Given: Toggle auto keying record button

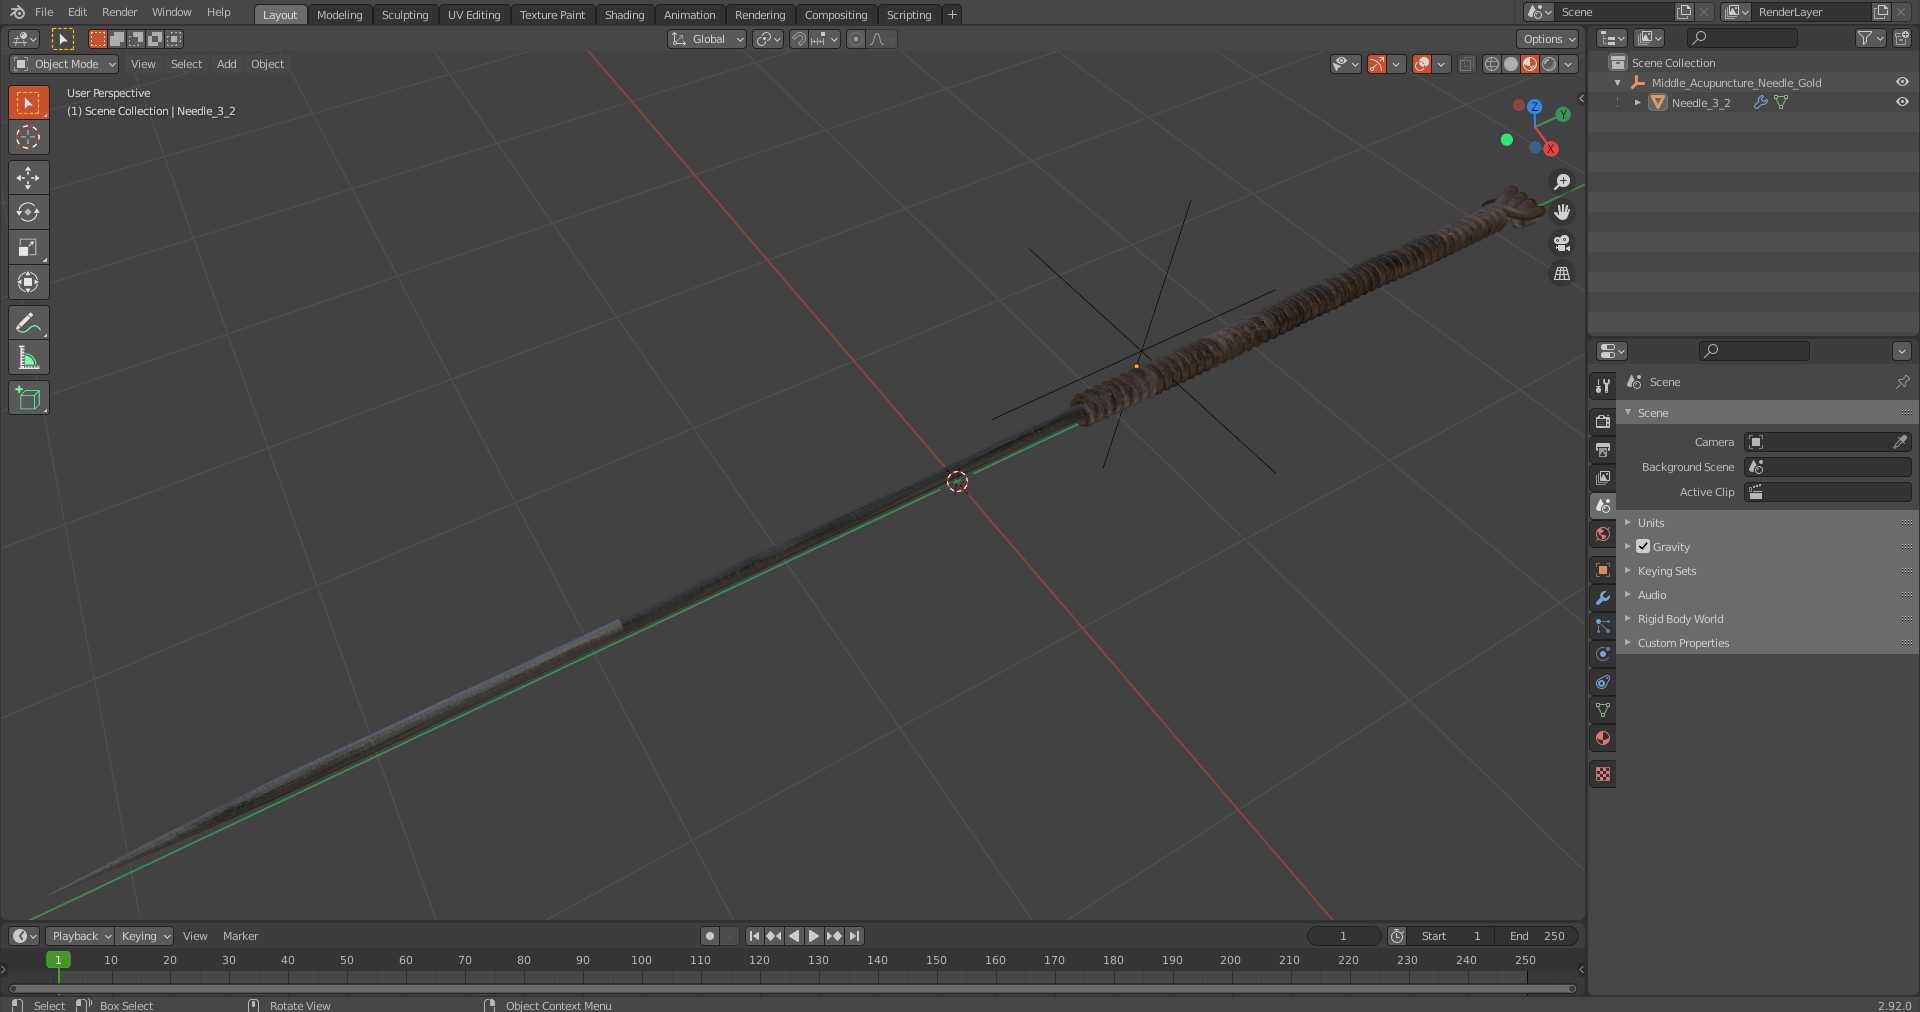Looking at the screenshot, I should click(710, 936).
